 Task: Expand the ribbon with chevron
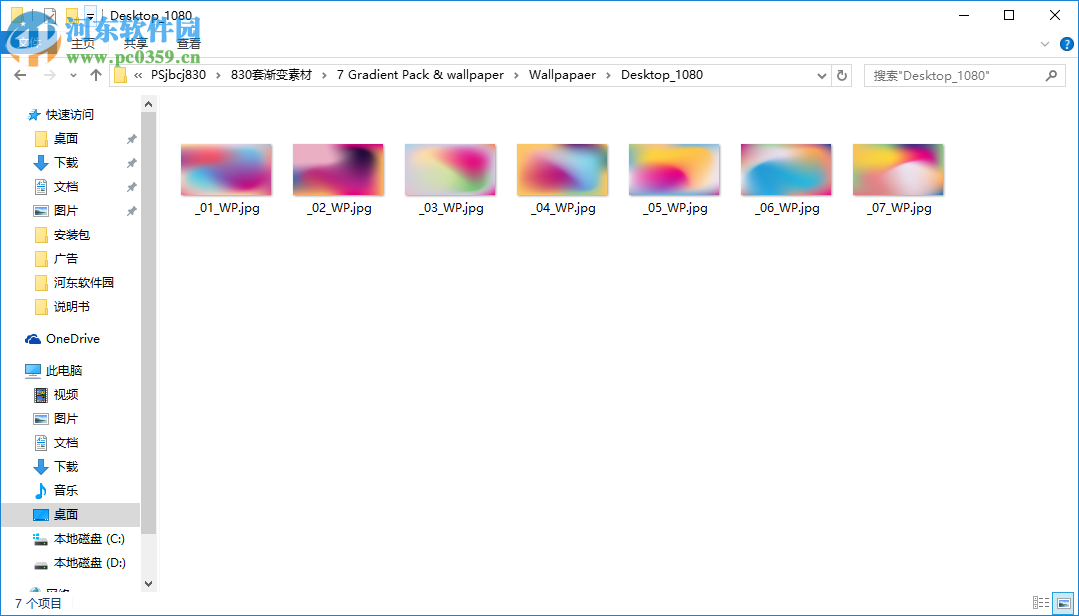pyautogui.click(x=1045, y=43)
